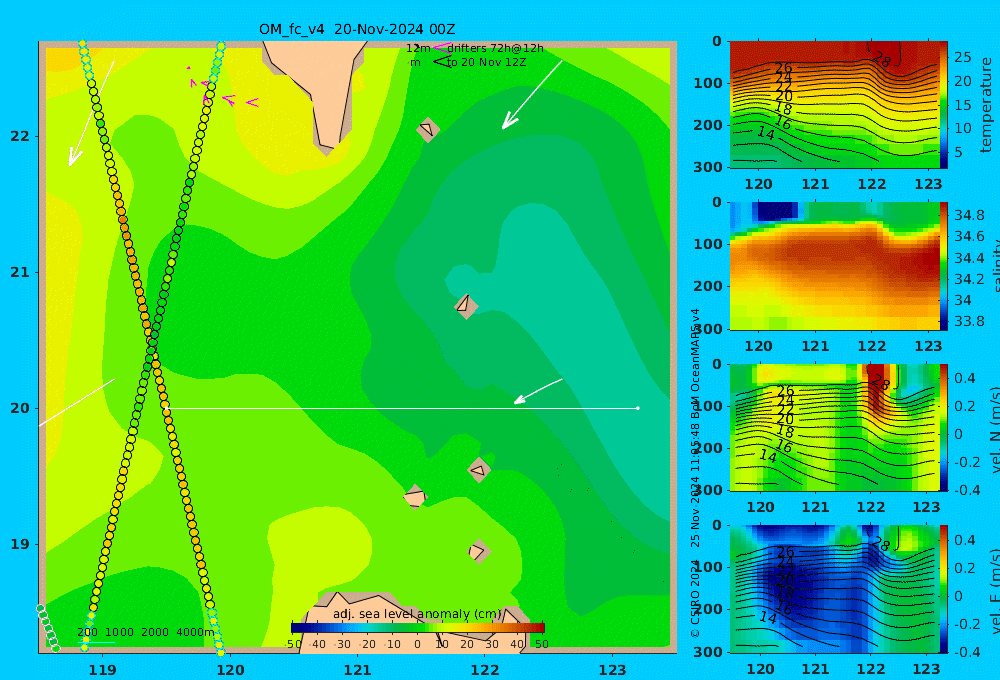Click the longitude 121 tick label on map
This screenshot has width=1000, height=680.
(x=358, y=670)
